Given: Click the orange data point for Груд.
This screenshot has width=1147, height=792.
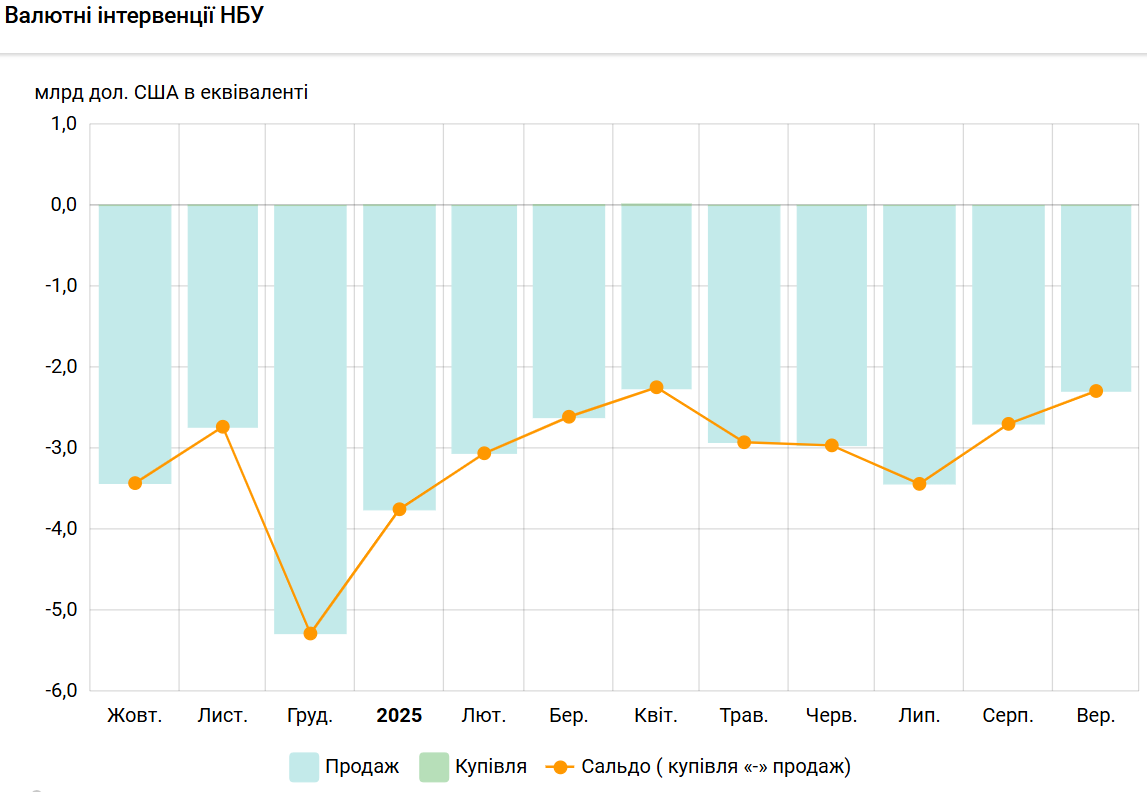Looking at the screenshot, I should (310, 633).
